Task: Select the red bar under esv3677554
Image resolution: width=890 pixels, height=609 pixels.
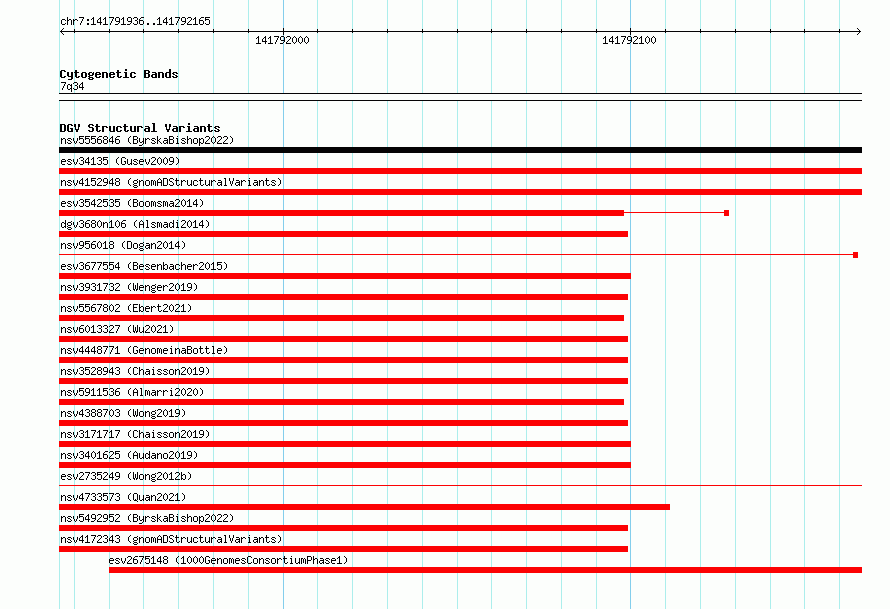Action: pyautogui.click(x=345, y=276)
